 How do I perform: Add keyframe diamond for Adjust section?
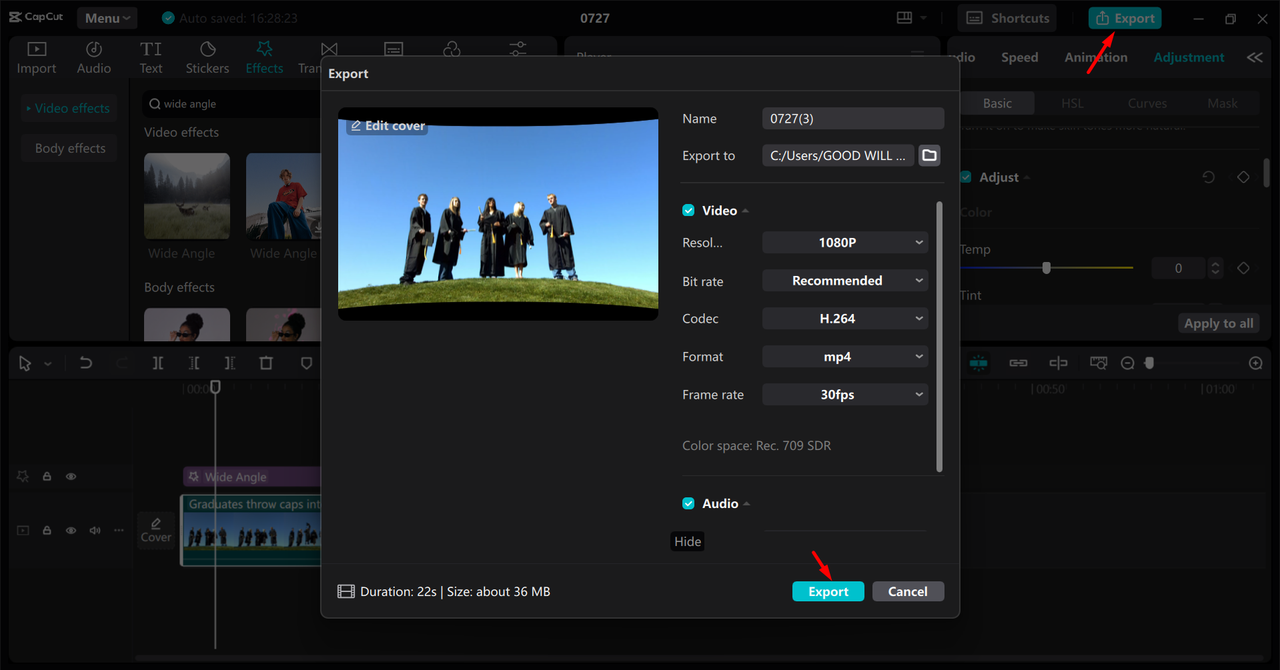(1243, 177)
